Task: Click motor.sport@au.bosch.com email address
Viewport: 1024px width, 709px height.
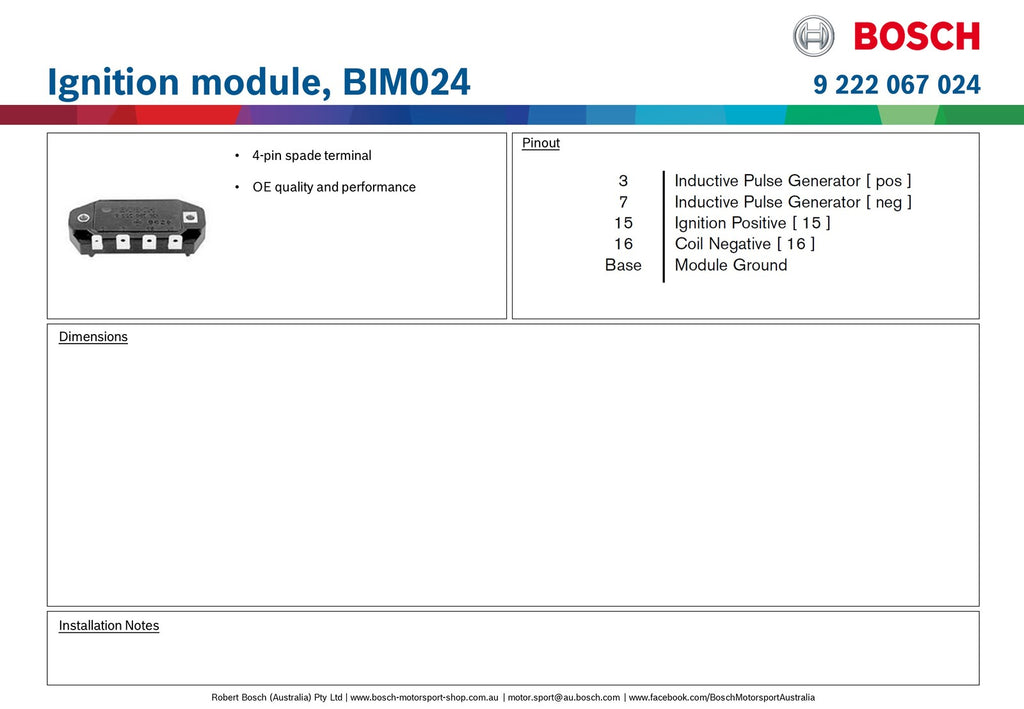Action: [564, 697]
